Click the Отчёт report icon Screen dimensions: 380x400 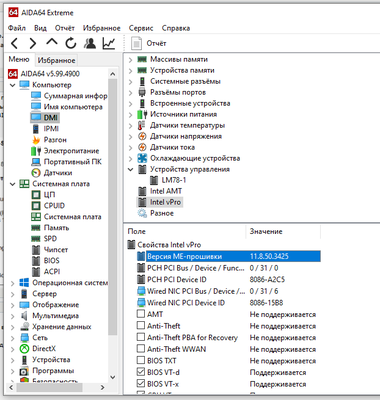coord(136,43)
